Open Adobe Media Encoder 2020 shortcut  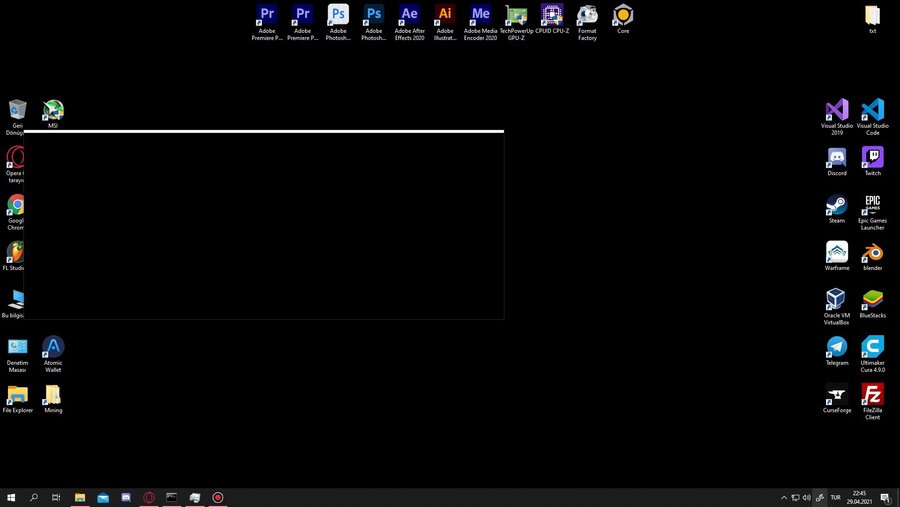[480, 22]
